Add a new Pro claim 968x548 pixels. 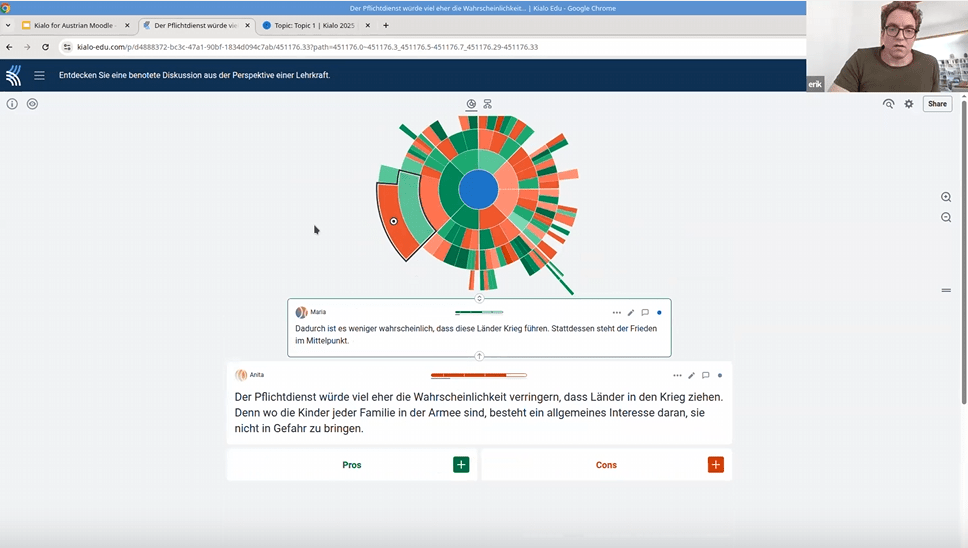[460, 465]
